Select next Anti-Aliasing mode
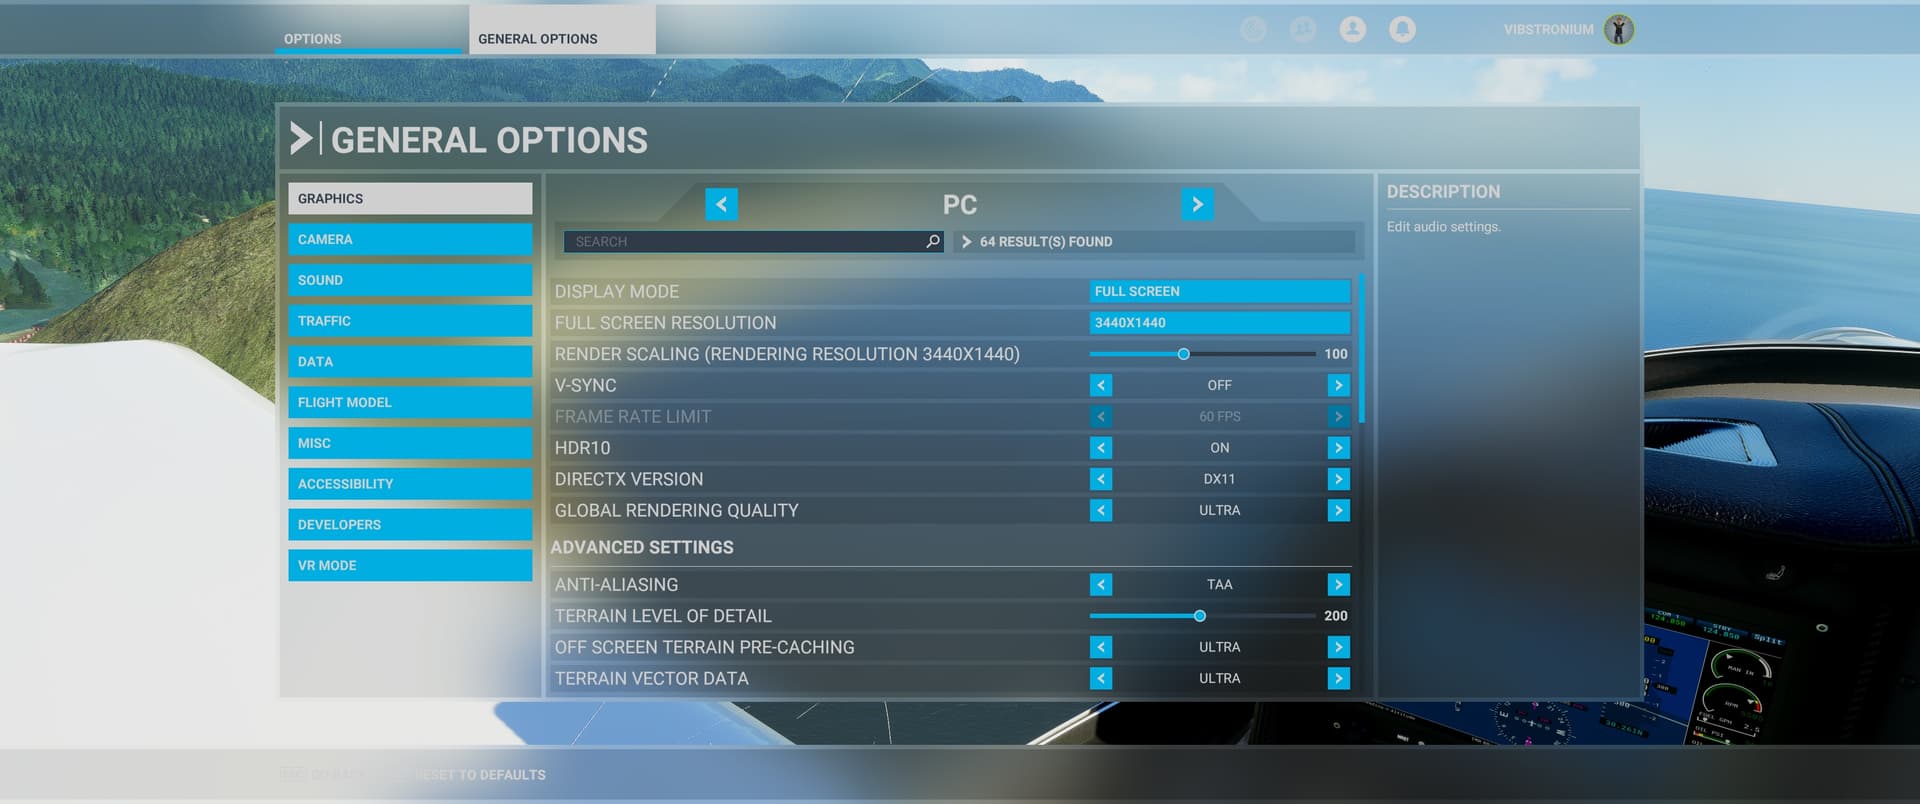The height and width of the screenshot is (804, 1920). (x=1338, y=584)
